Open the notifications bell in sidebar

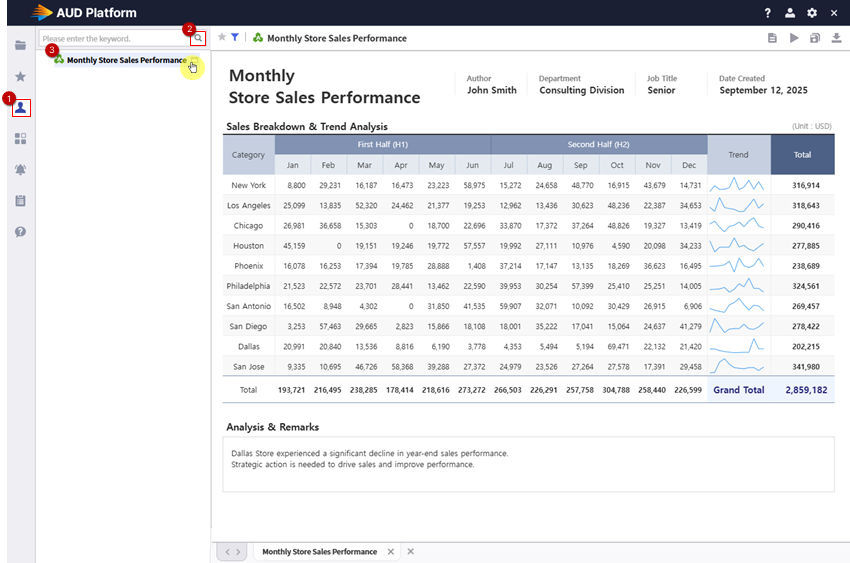click(20, 170)
